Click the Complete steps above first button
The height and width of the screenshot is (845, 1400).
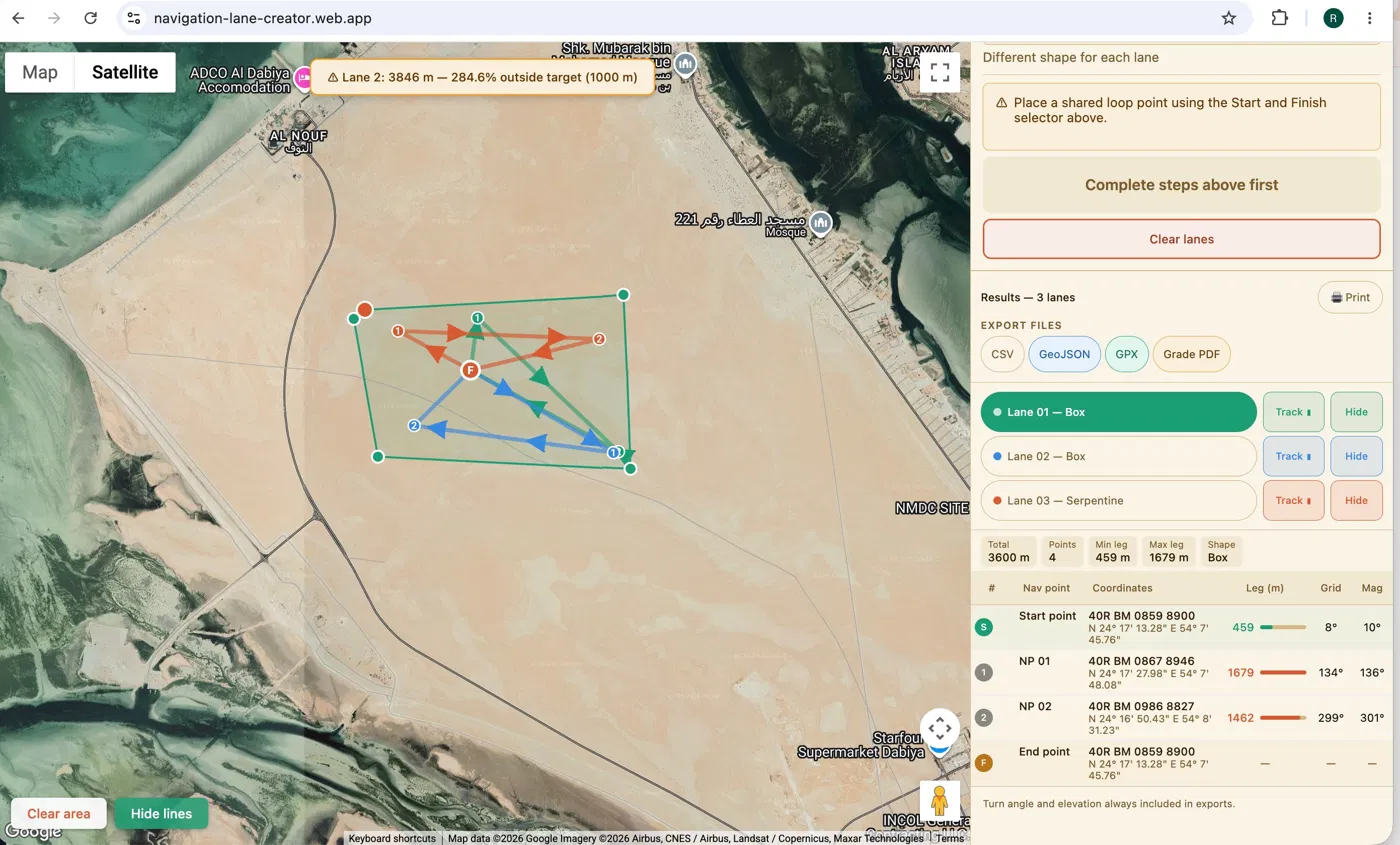pyautogui.click(x=1181, y=185)
